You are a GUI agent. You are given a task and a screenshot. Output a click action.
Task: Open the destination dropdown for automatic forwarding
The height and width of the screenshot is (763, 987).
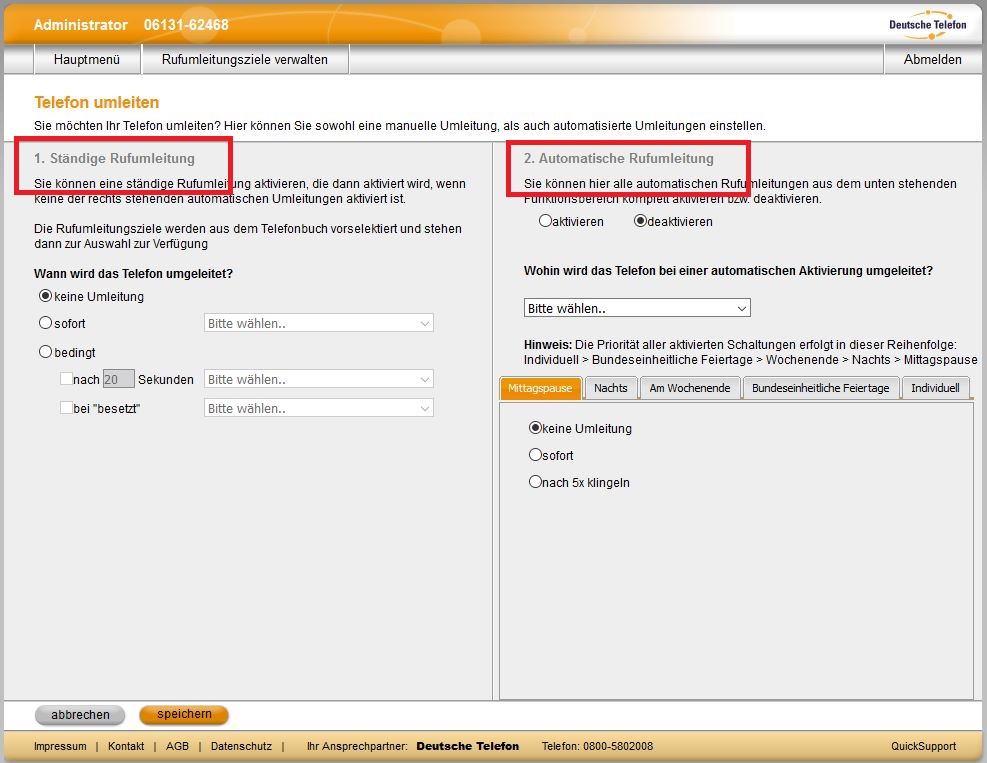(x=637, y=308)
